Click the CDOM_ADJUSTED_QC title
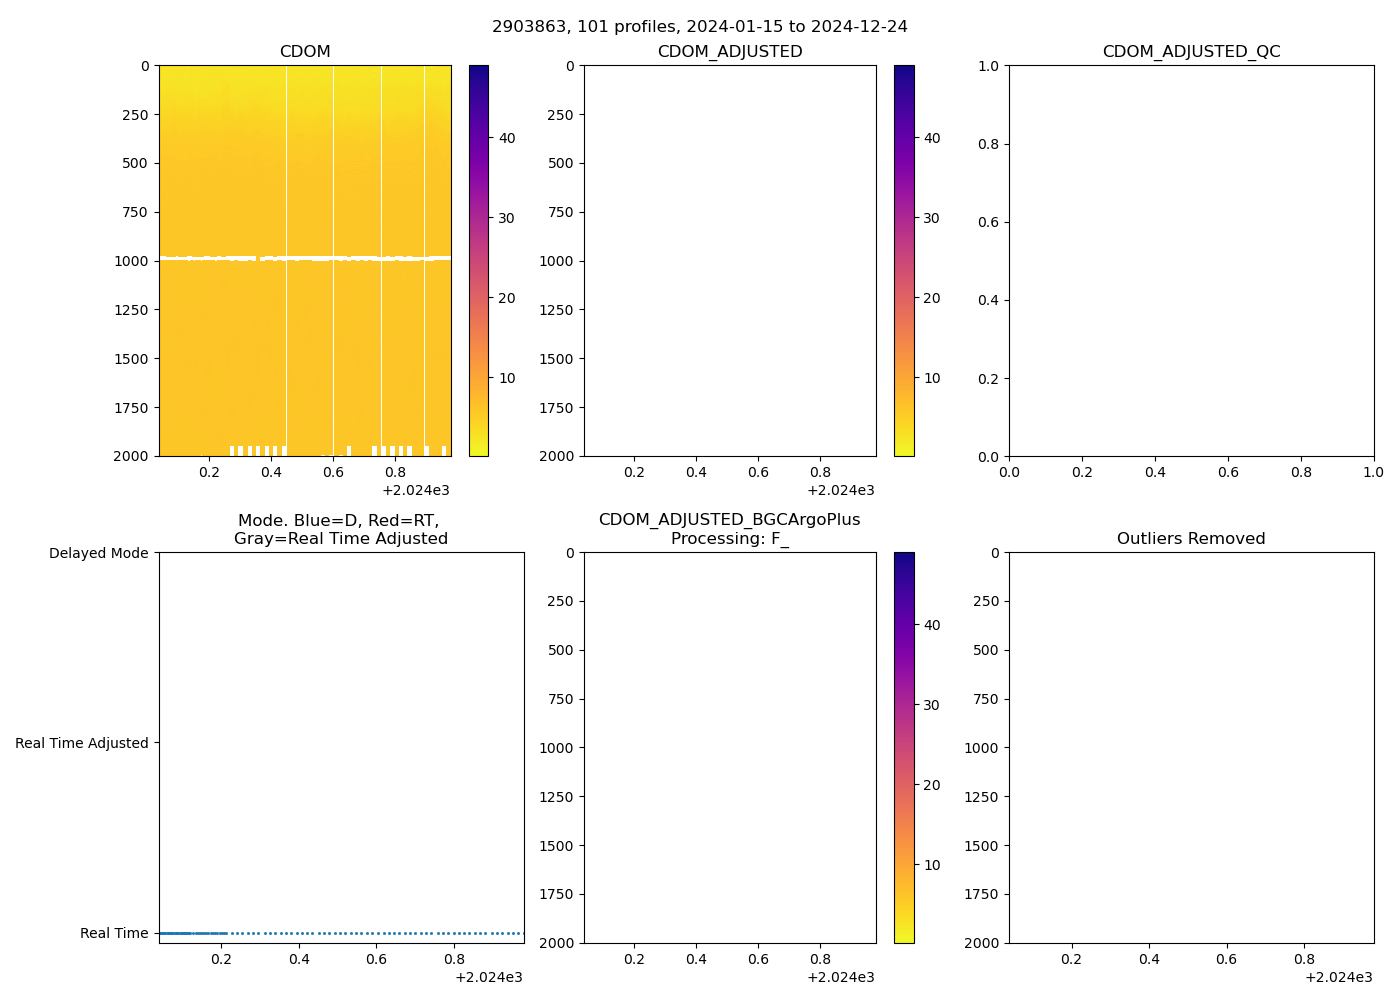 point(1191,52)
